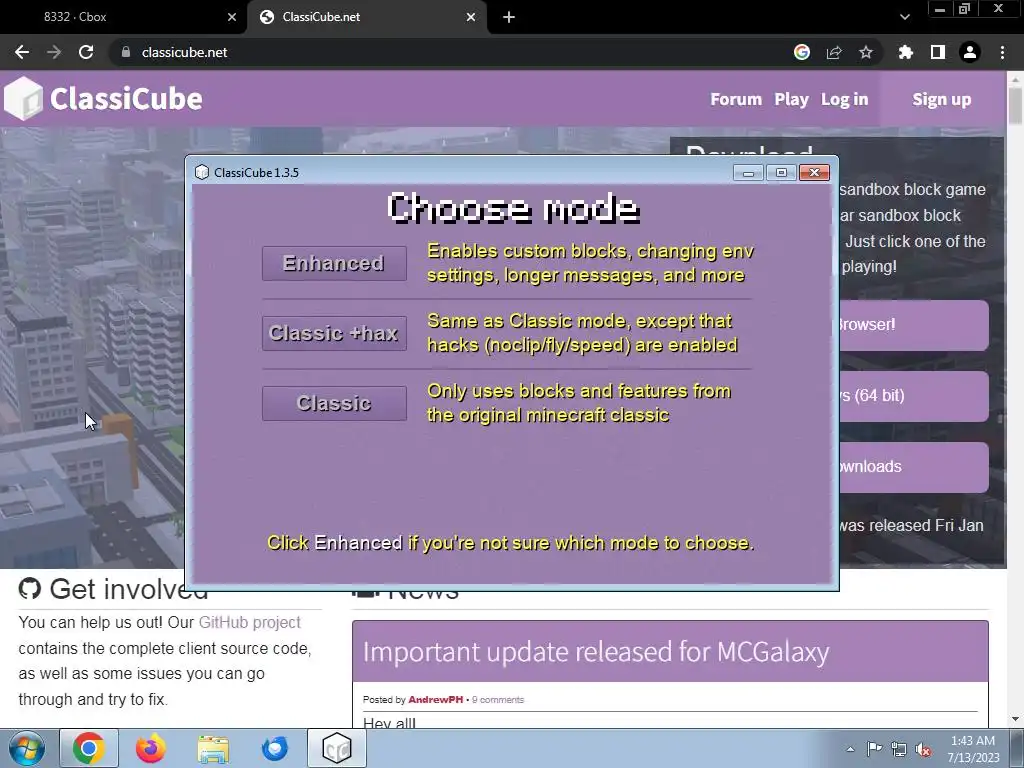Image resolution: width=1024 pixels, height=768 pixels.
Task: Open the Forum link in site header
Action: tap(736, 99)
